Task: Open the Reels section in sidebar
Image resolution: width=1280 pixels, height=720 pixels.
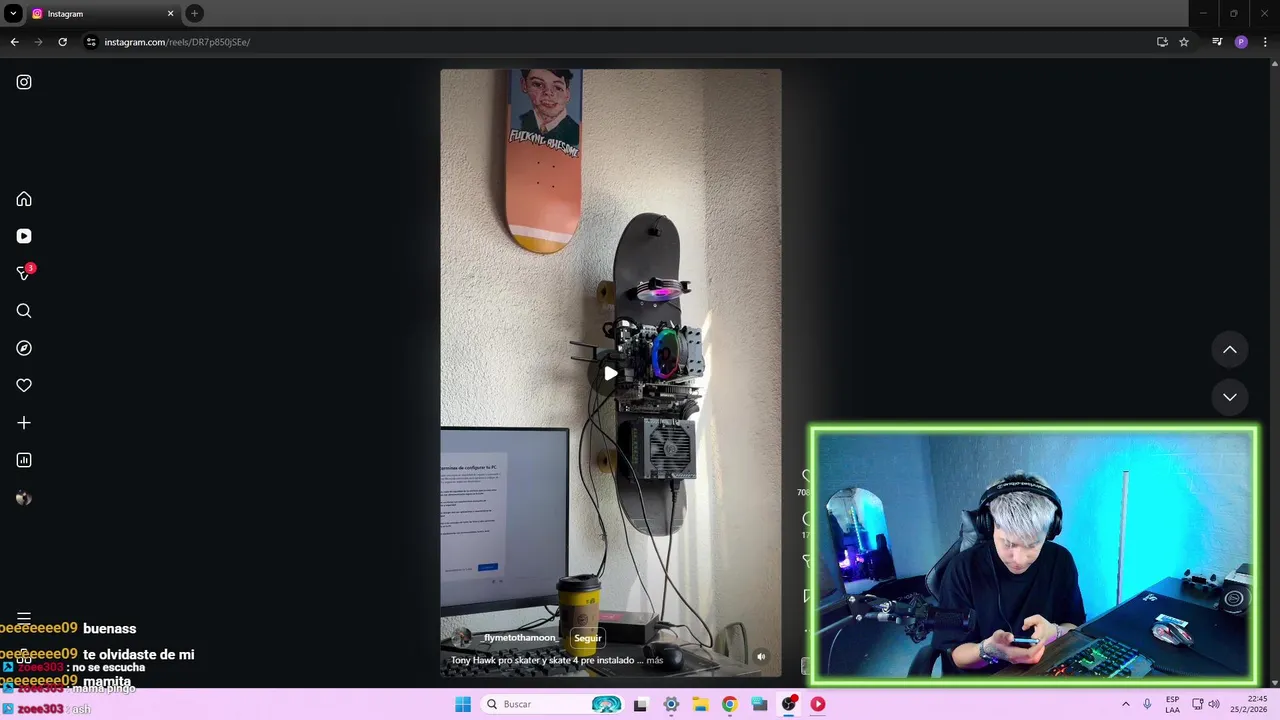Action: point(24,236)
